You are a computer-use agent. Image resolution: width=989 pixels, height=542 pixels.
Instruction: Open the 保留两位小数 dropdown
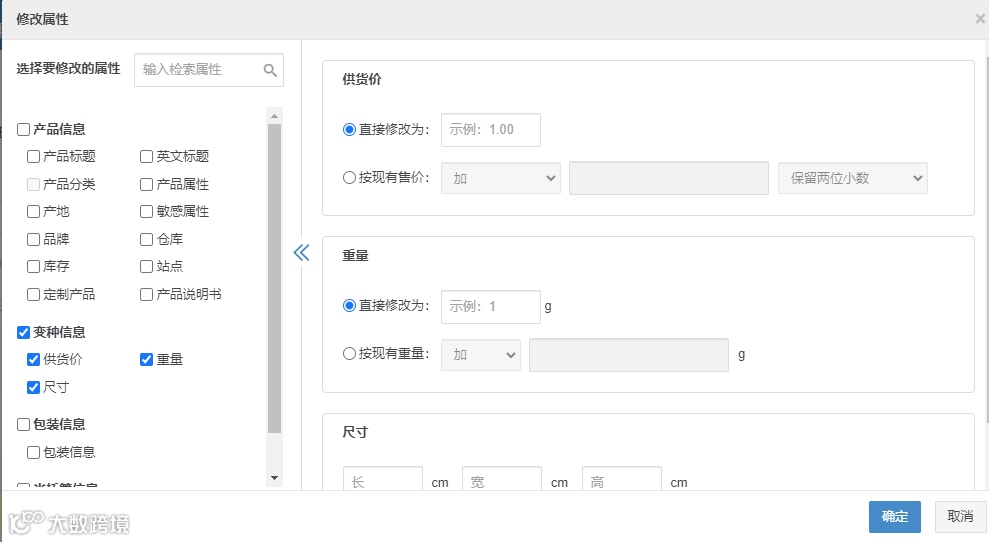coord(853,178)
